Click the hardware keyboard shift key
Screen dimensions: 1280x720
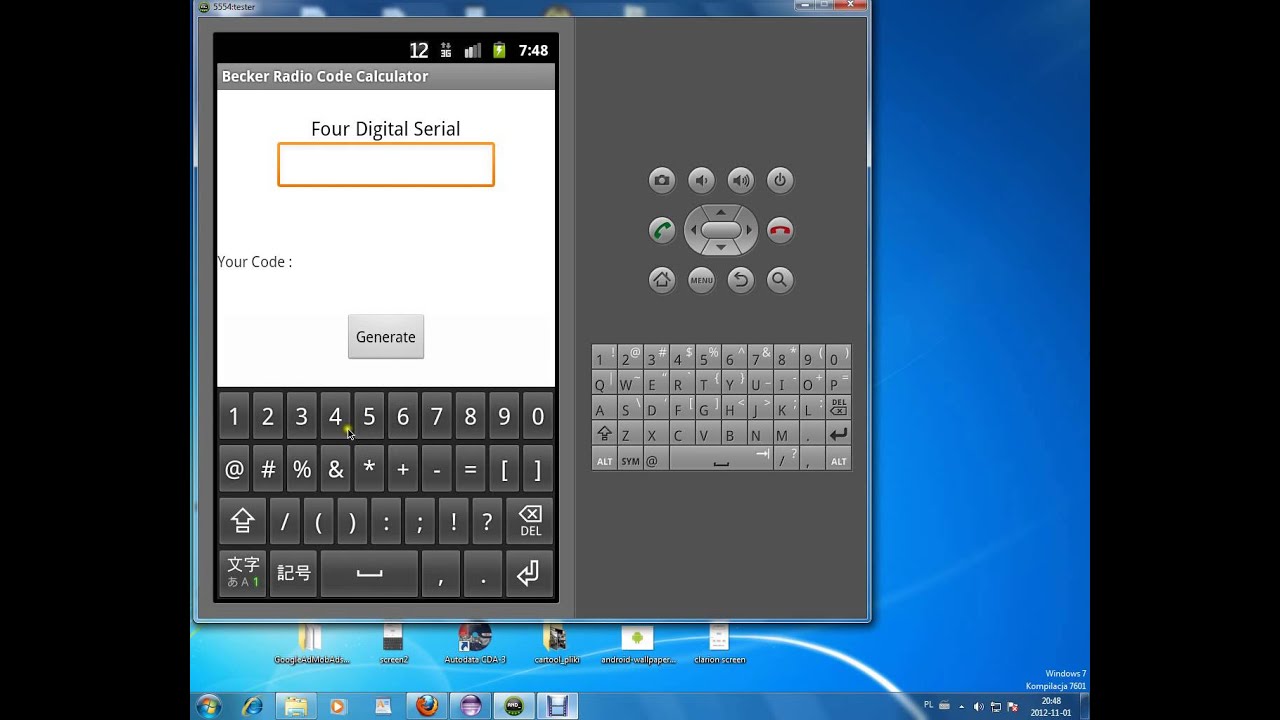(604, 434)
